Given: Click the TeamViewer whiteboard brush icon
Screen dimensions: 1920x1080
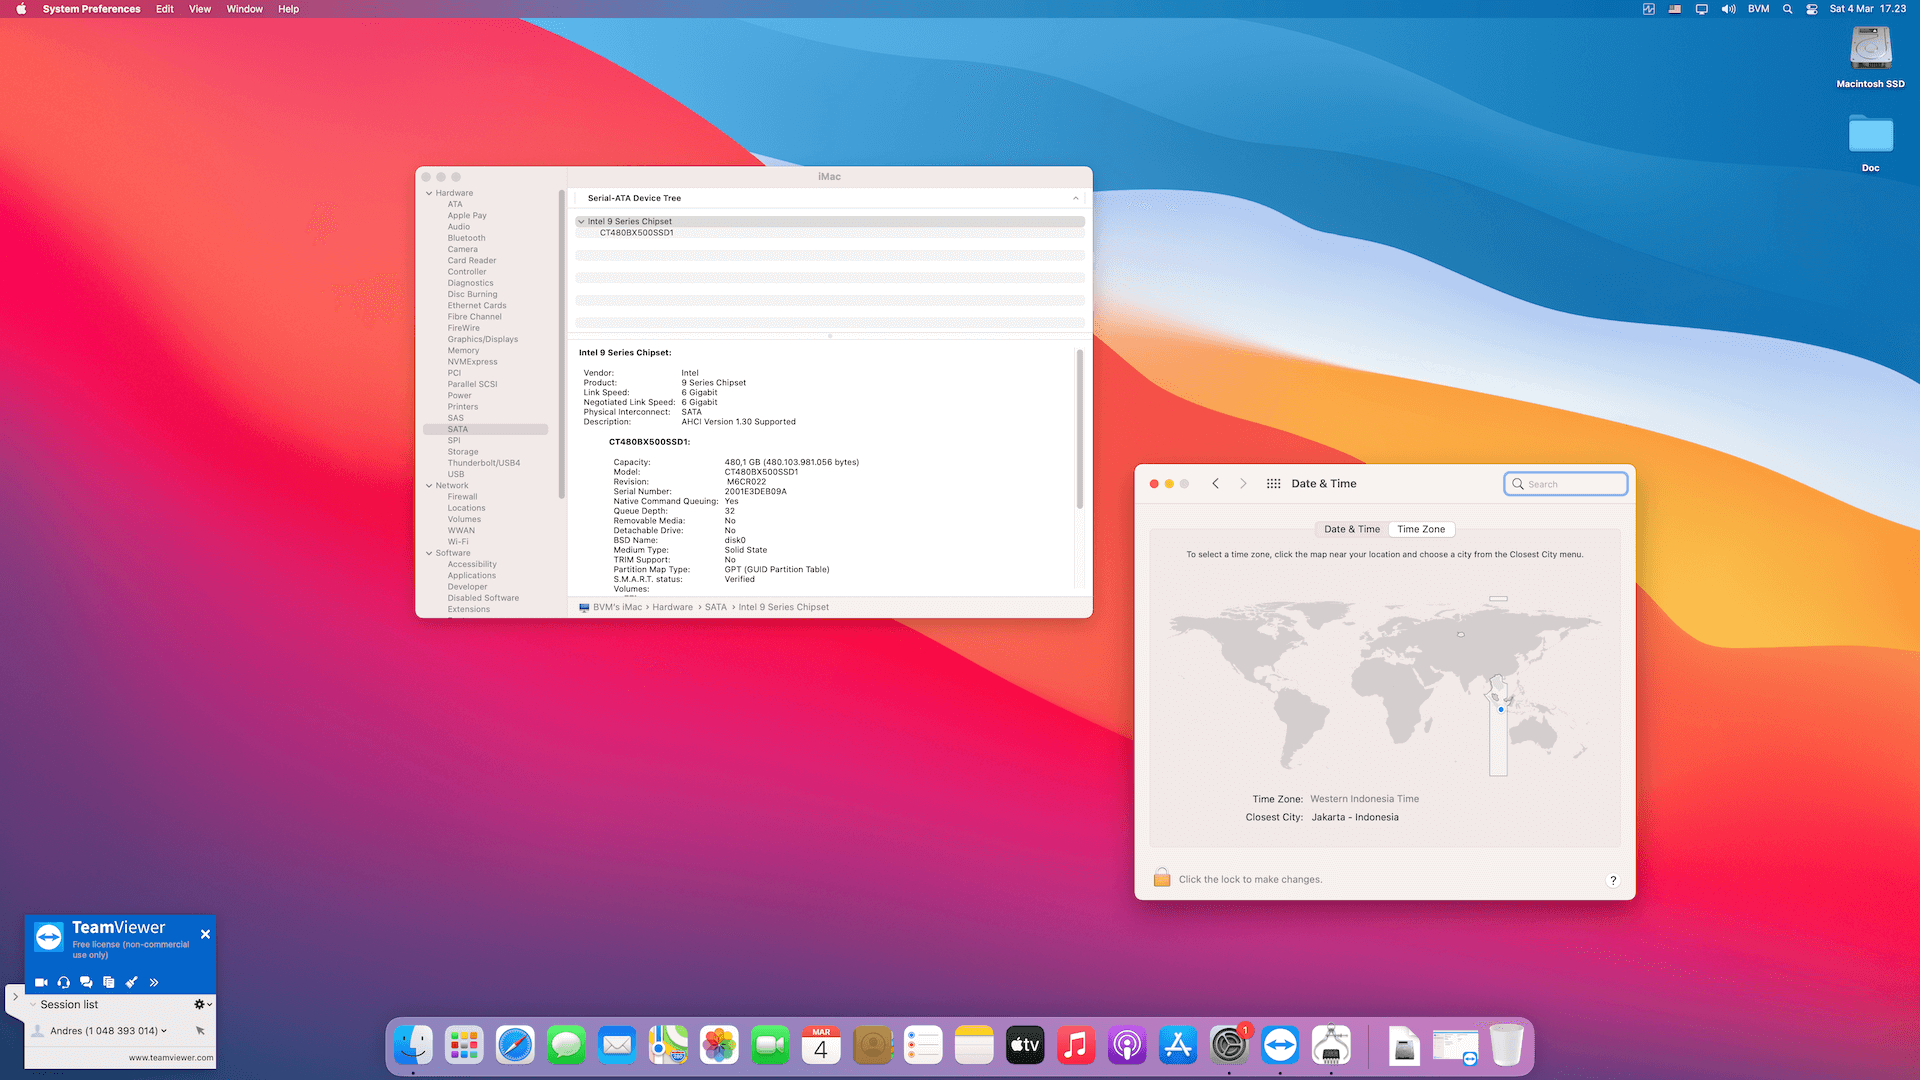Looking at the screenshot, I should (131, 983).
